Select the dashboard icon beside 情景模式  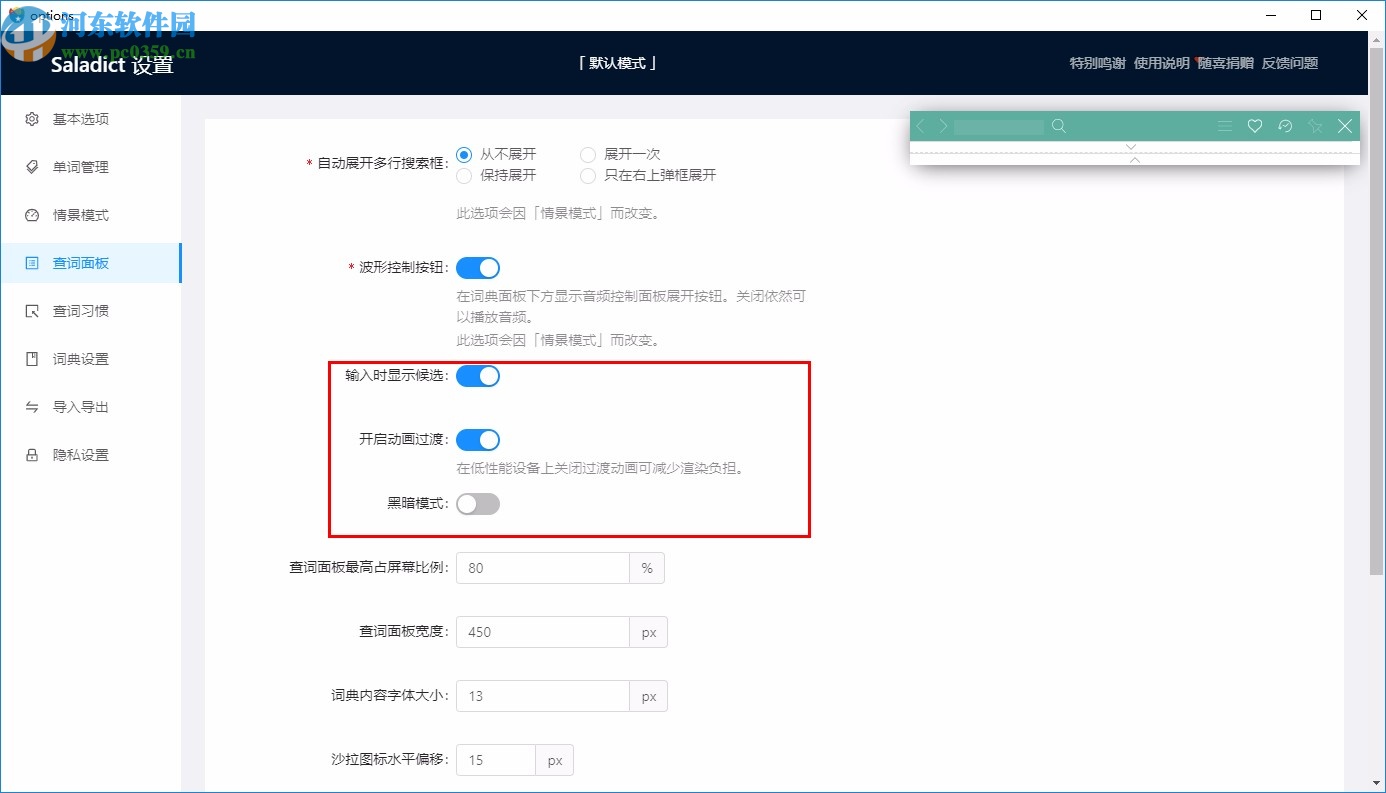point(29,215)
